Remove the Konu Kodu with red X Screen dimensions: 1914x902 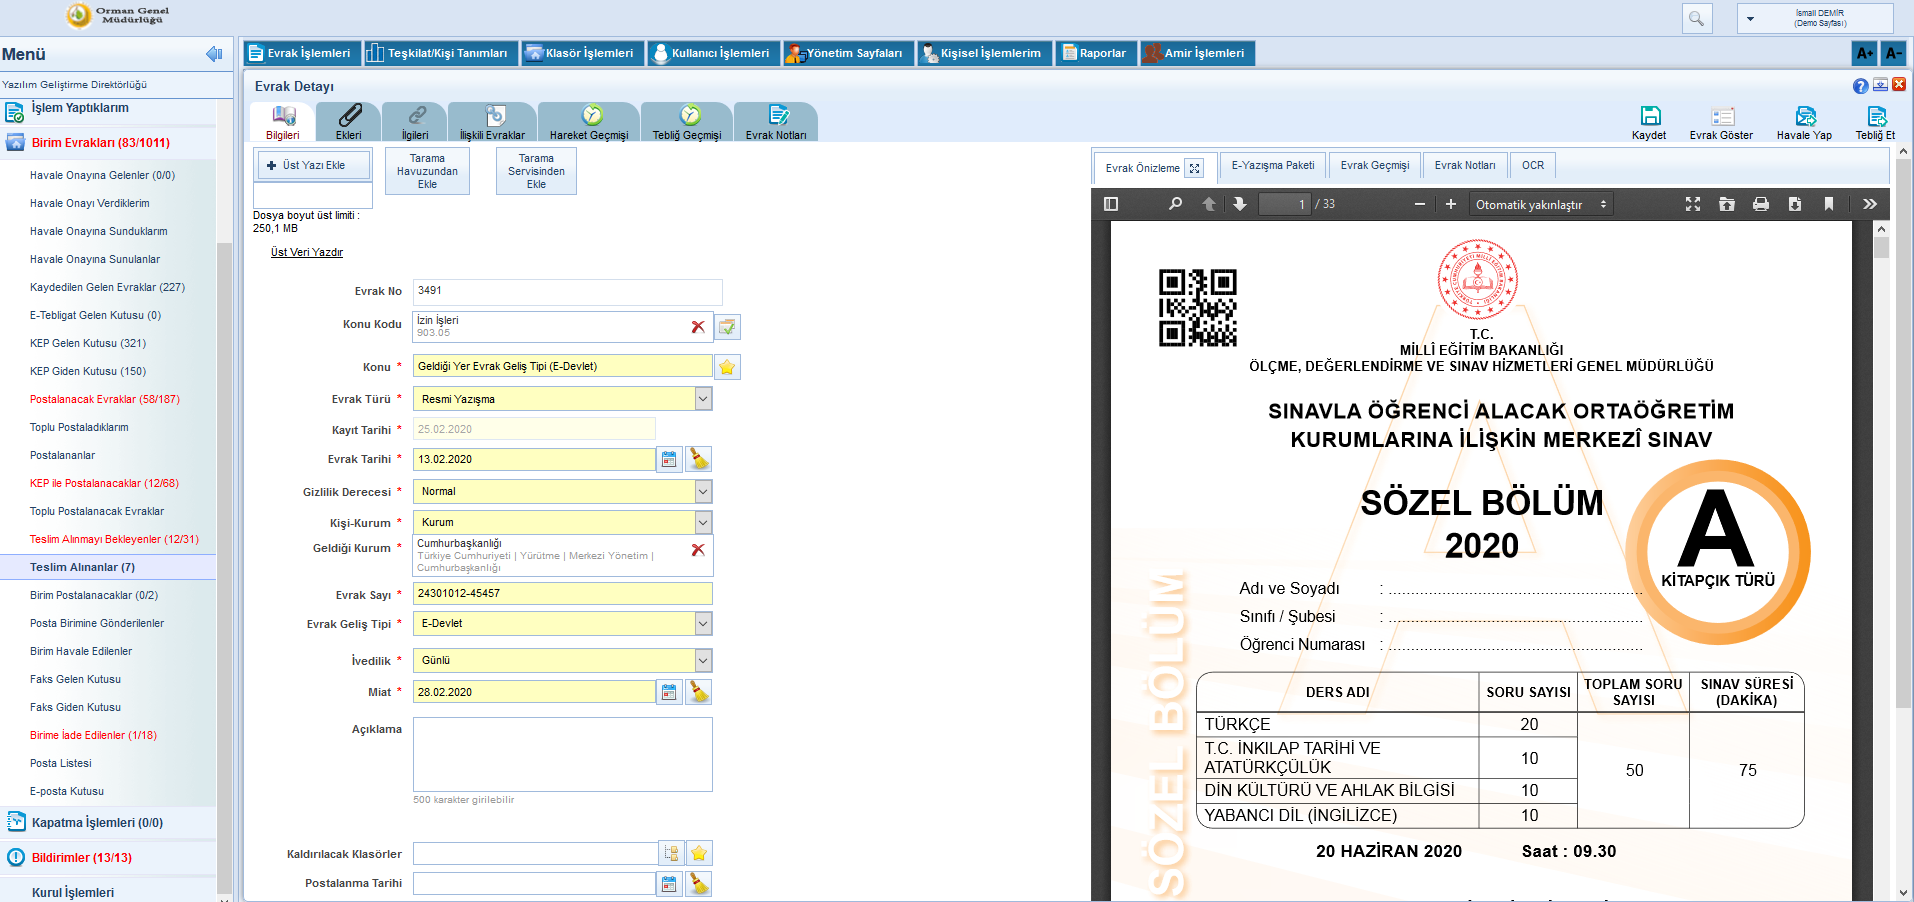[x=698, y=327]
